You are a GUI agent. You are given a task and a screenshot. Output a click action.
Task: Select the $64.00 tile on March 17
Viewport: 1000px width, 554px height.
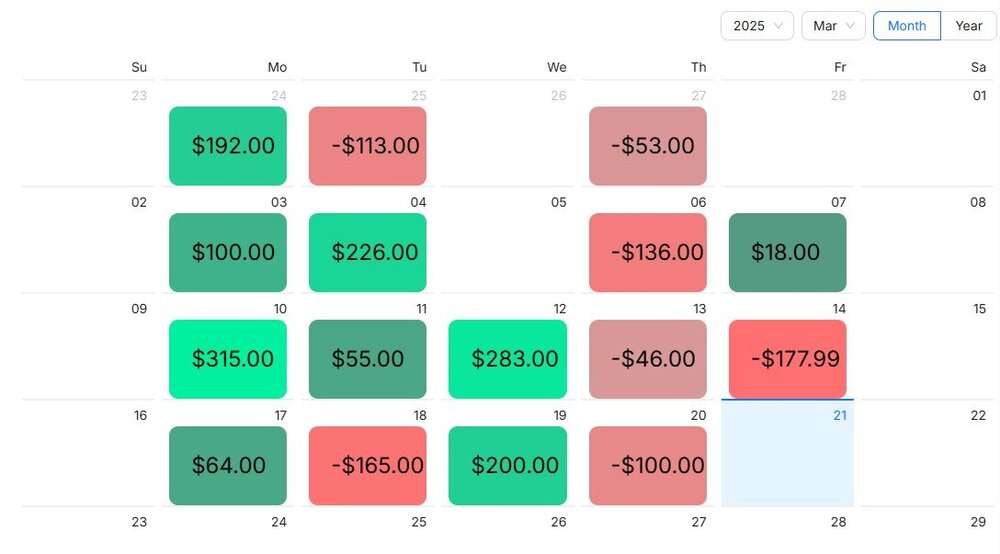click(x=228, y=465)
